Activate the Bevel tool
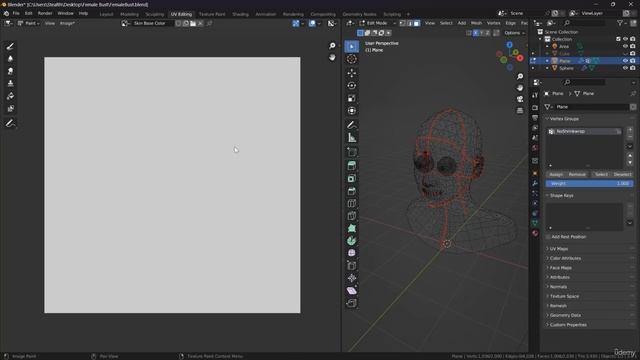 tap(351, 191)
